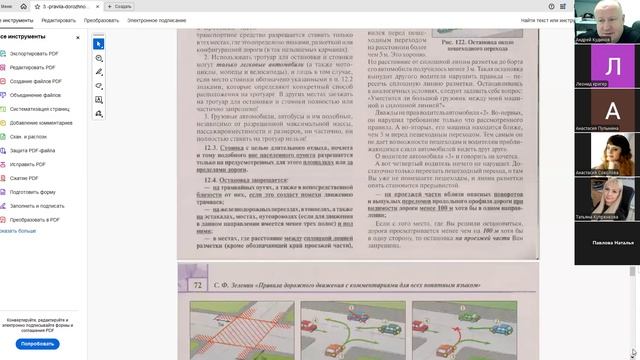This screenshot has height=360, width=640.
Task: Click the Экспортировать PDF icon
Action: point(2,53)
